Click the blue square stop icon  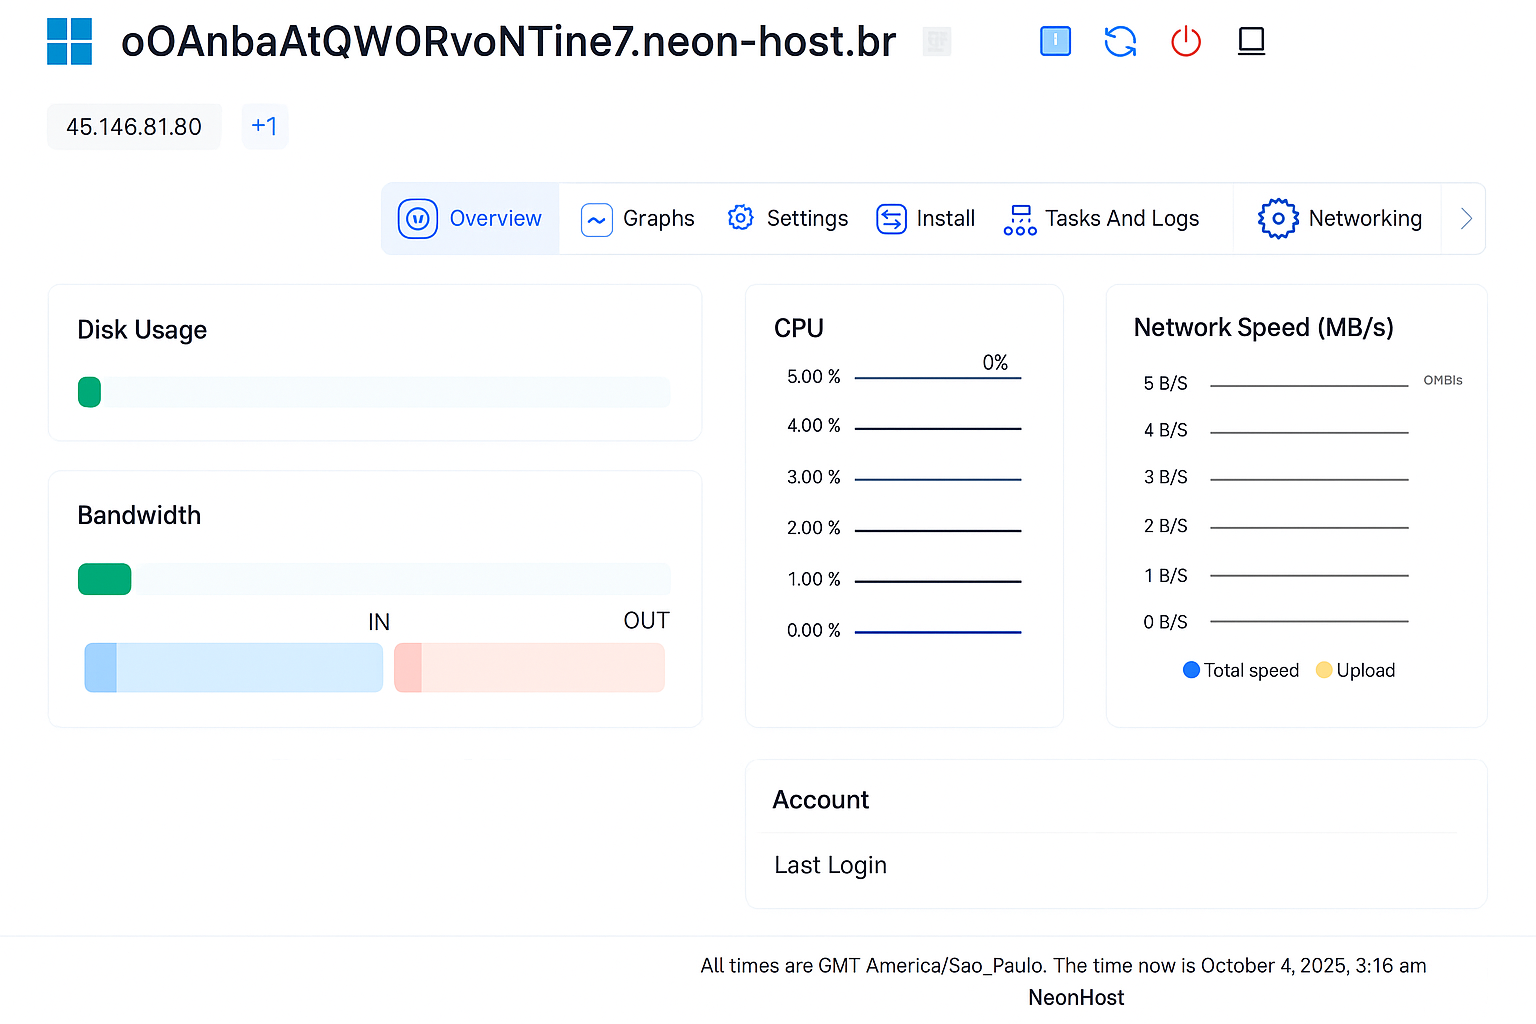[1055, 41]
